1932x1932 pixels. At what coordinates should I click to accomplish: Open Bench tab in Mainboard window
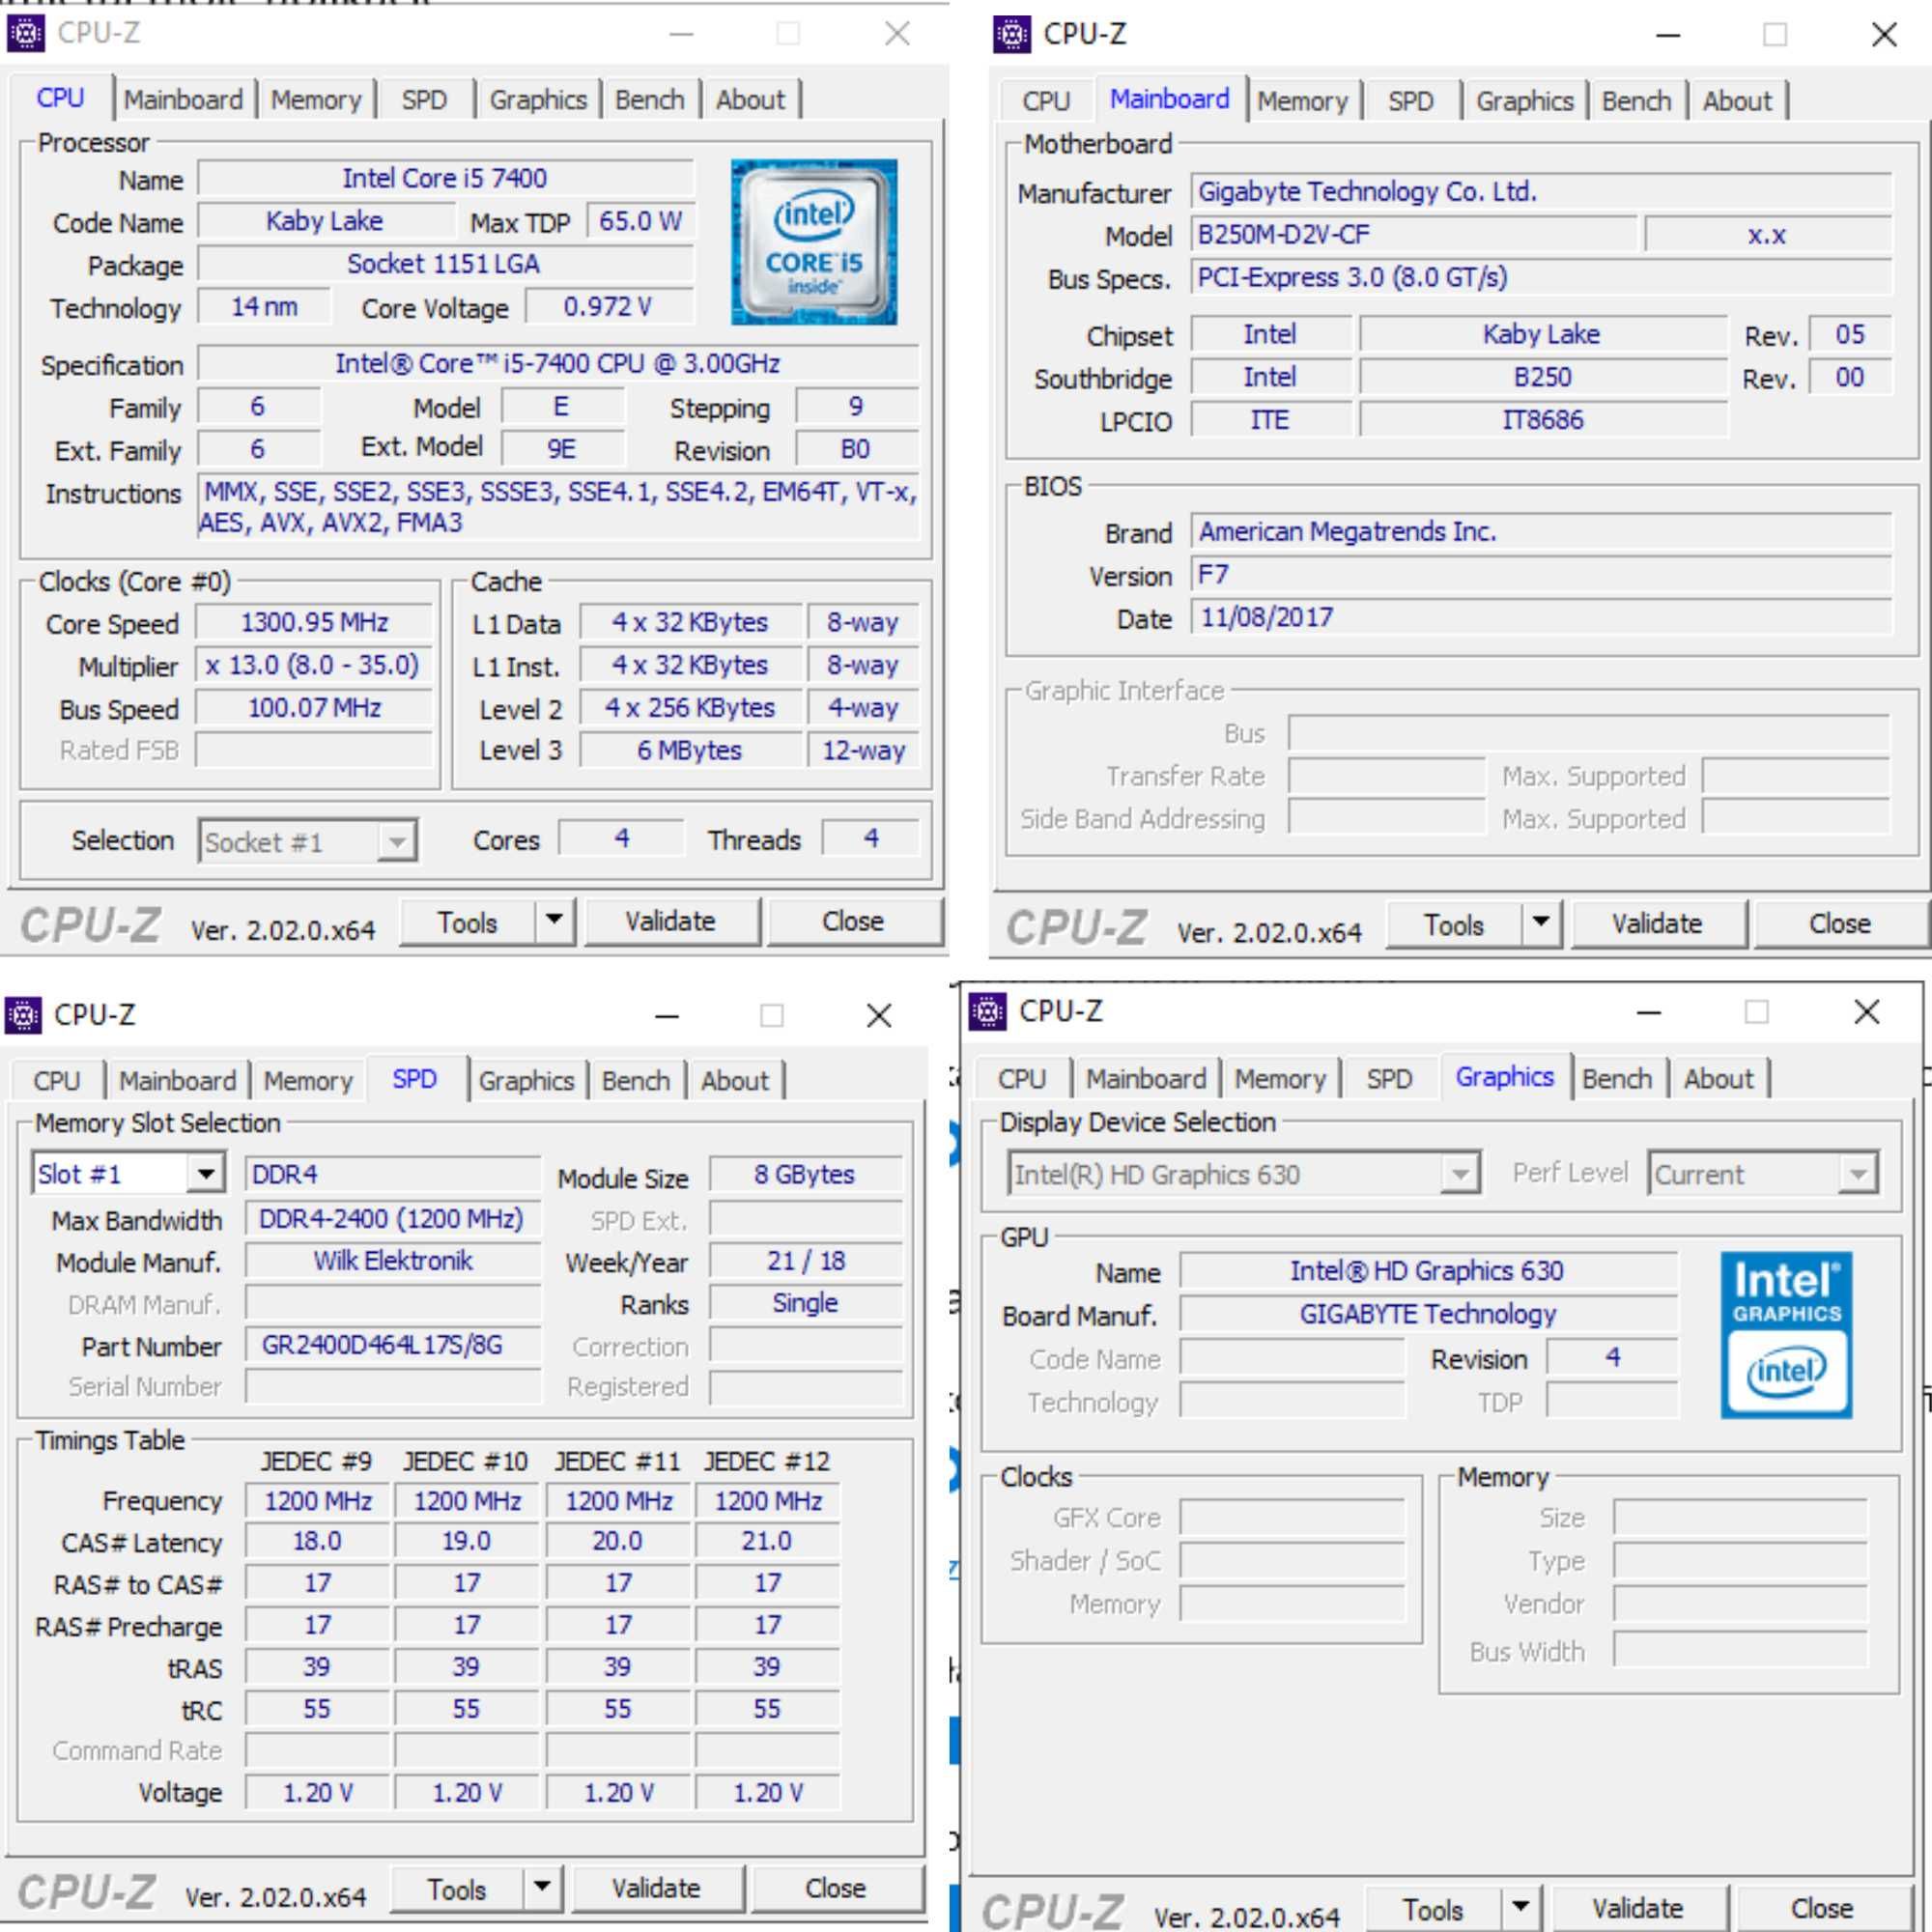(x=1636, y=101)
